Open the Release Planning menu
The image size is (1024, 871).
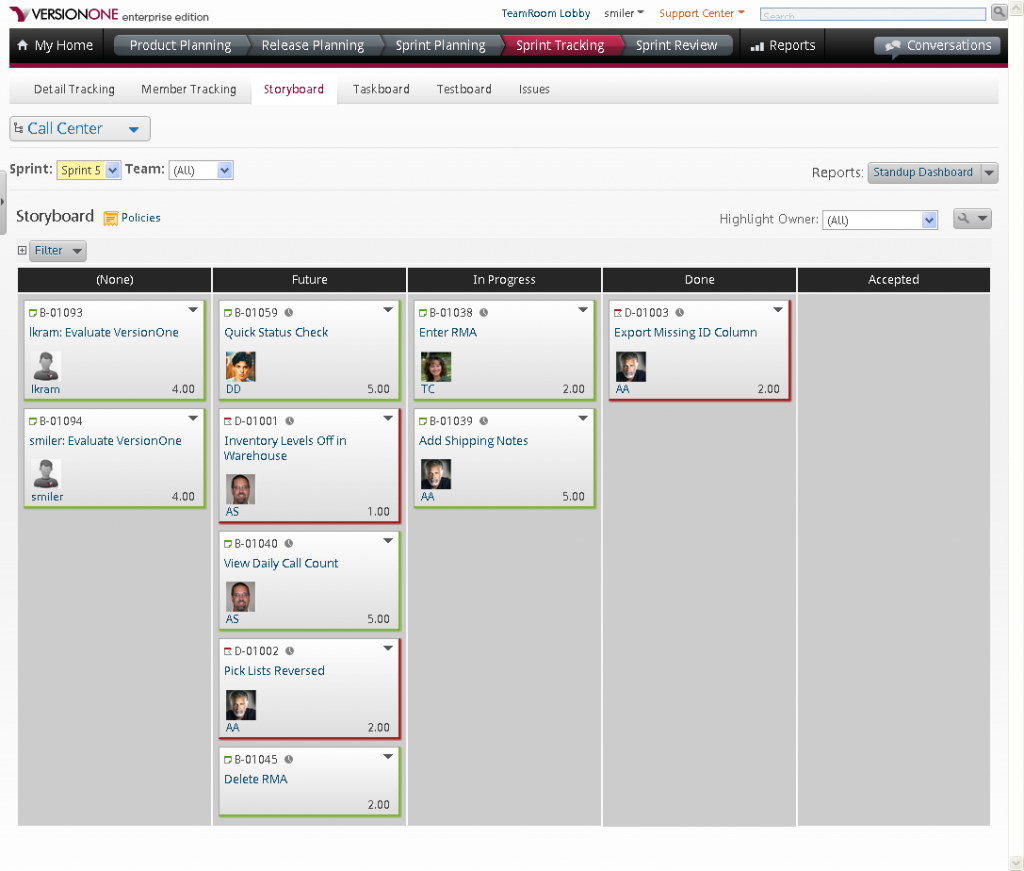pyautogui.click(x=312, y=45)
